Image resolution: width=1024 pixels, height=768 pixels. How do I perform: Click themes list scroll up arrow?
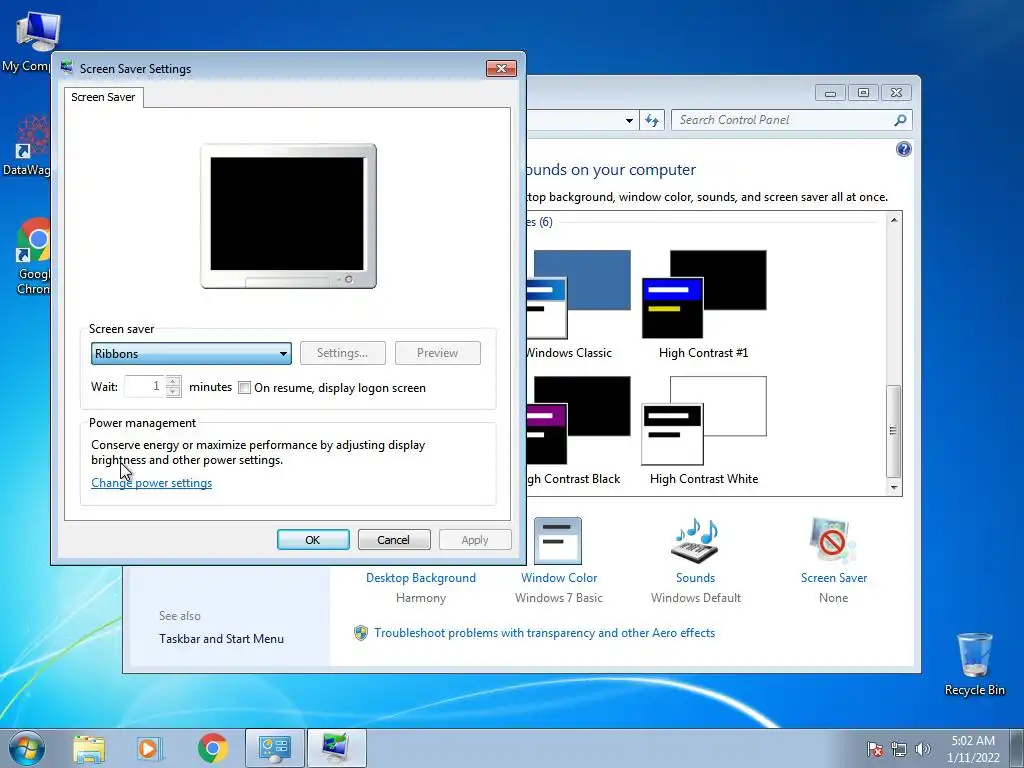894,220
